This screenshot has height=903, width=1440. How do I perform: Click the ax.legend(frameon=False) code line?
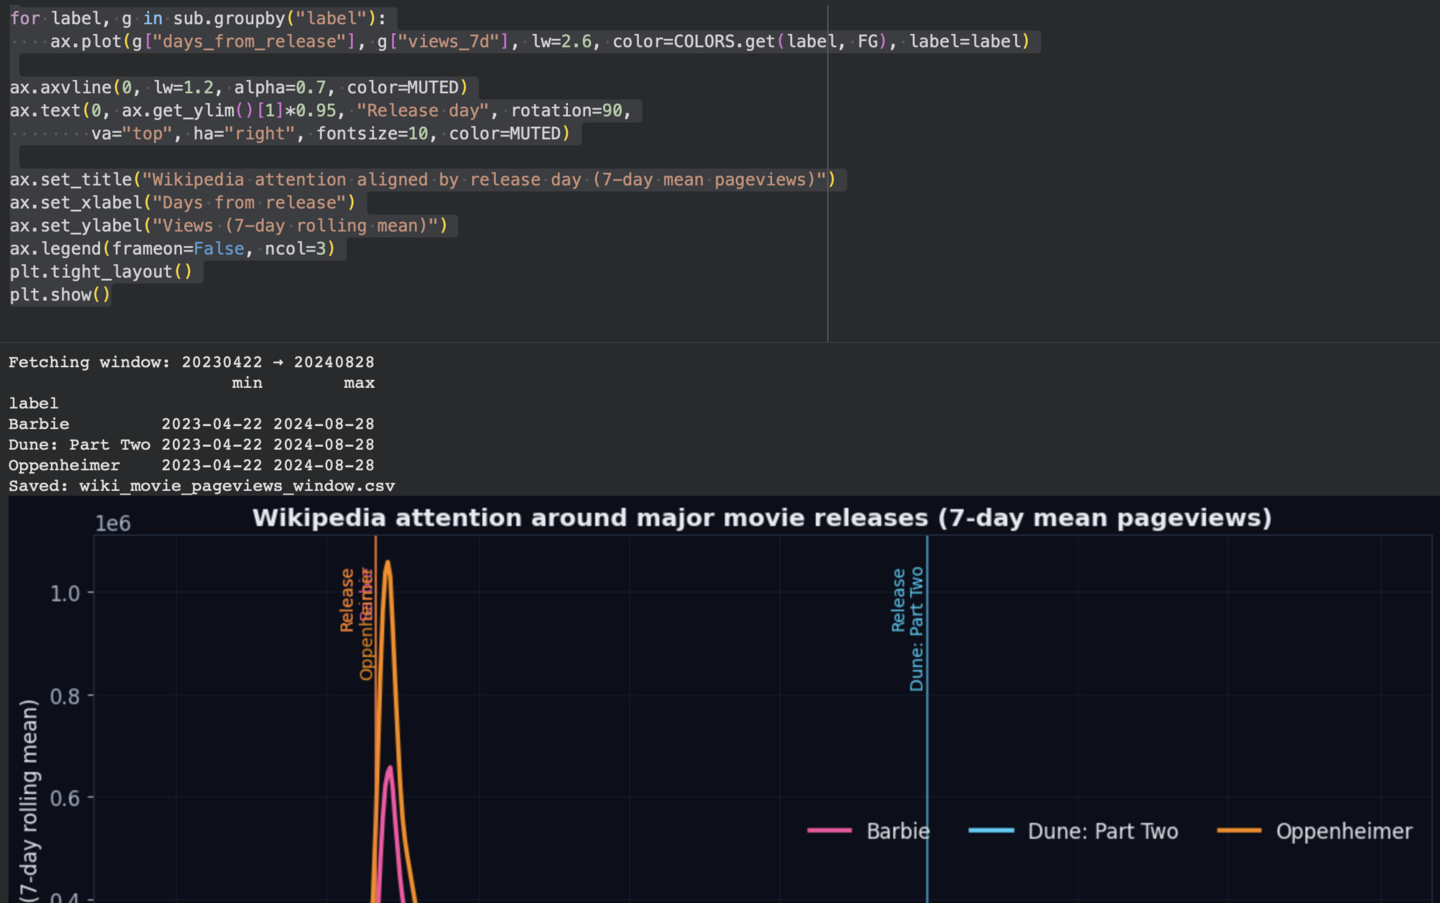click(172, 249)
